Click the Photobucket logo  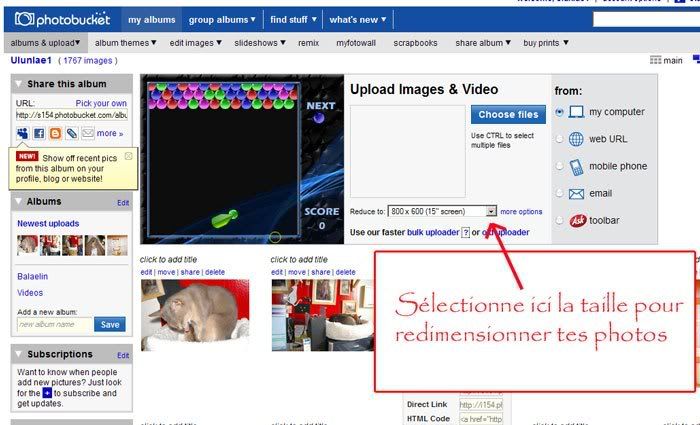coord(62,19)
